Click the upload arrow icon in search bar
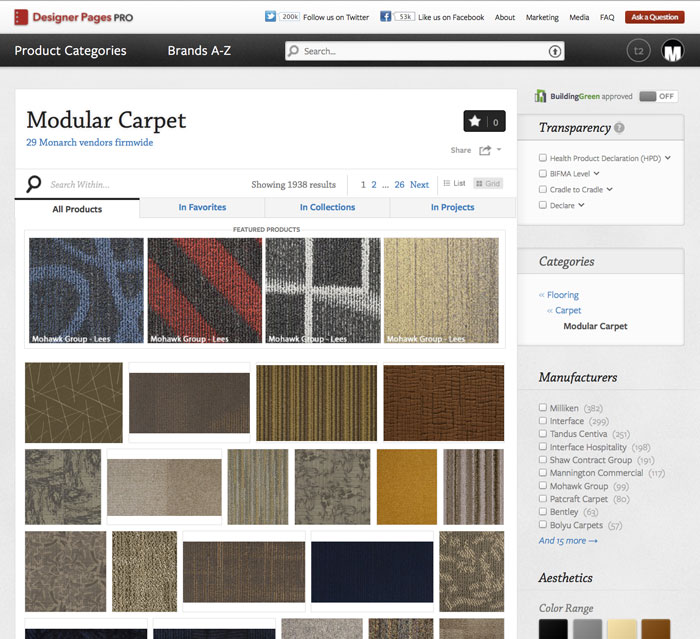700x639 pixels. click(554, 51)
